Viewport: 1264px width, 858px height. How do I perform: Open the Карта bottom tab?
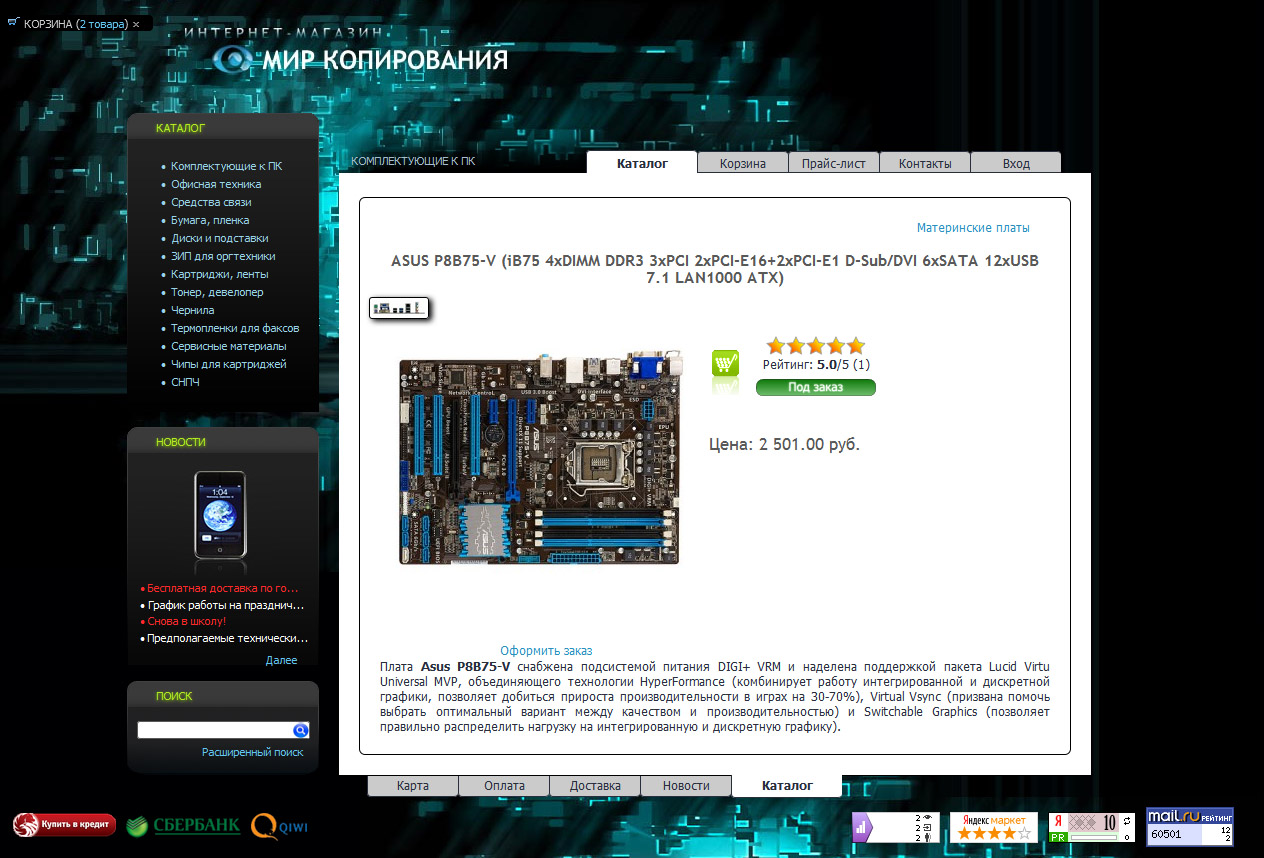(413, 786)
